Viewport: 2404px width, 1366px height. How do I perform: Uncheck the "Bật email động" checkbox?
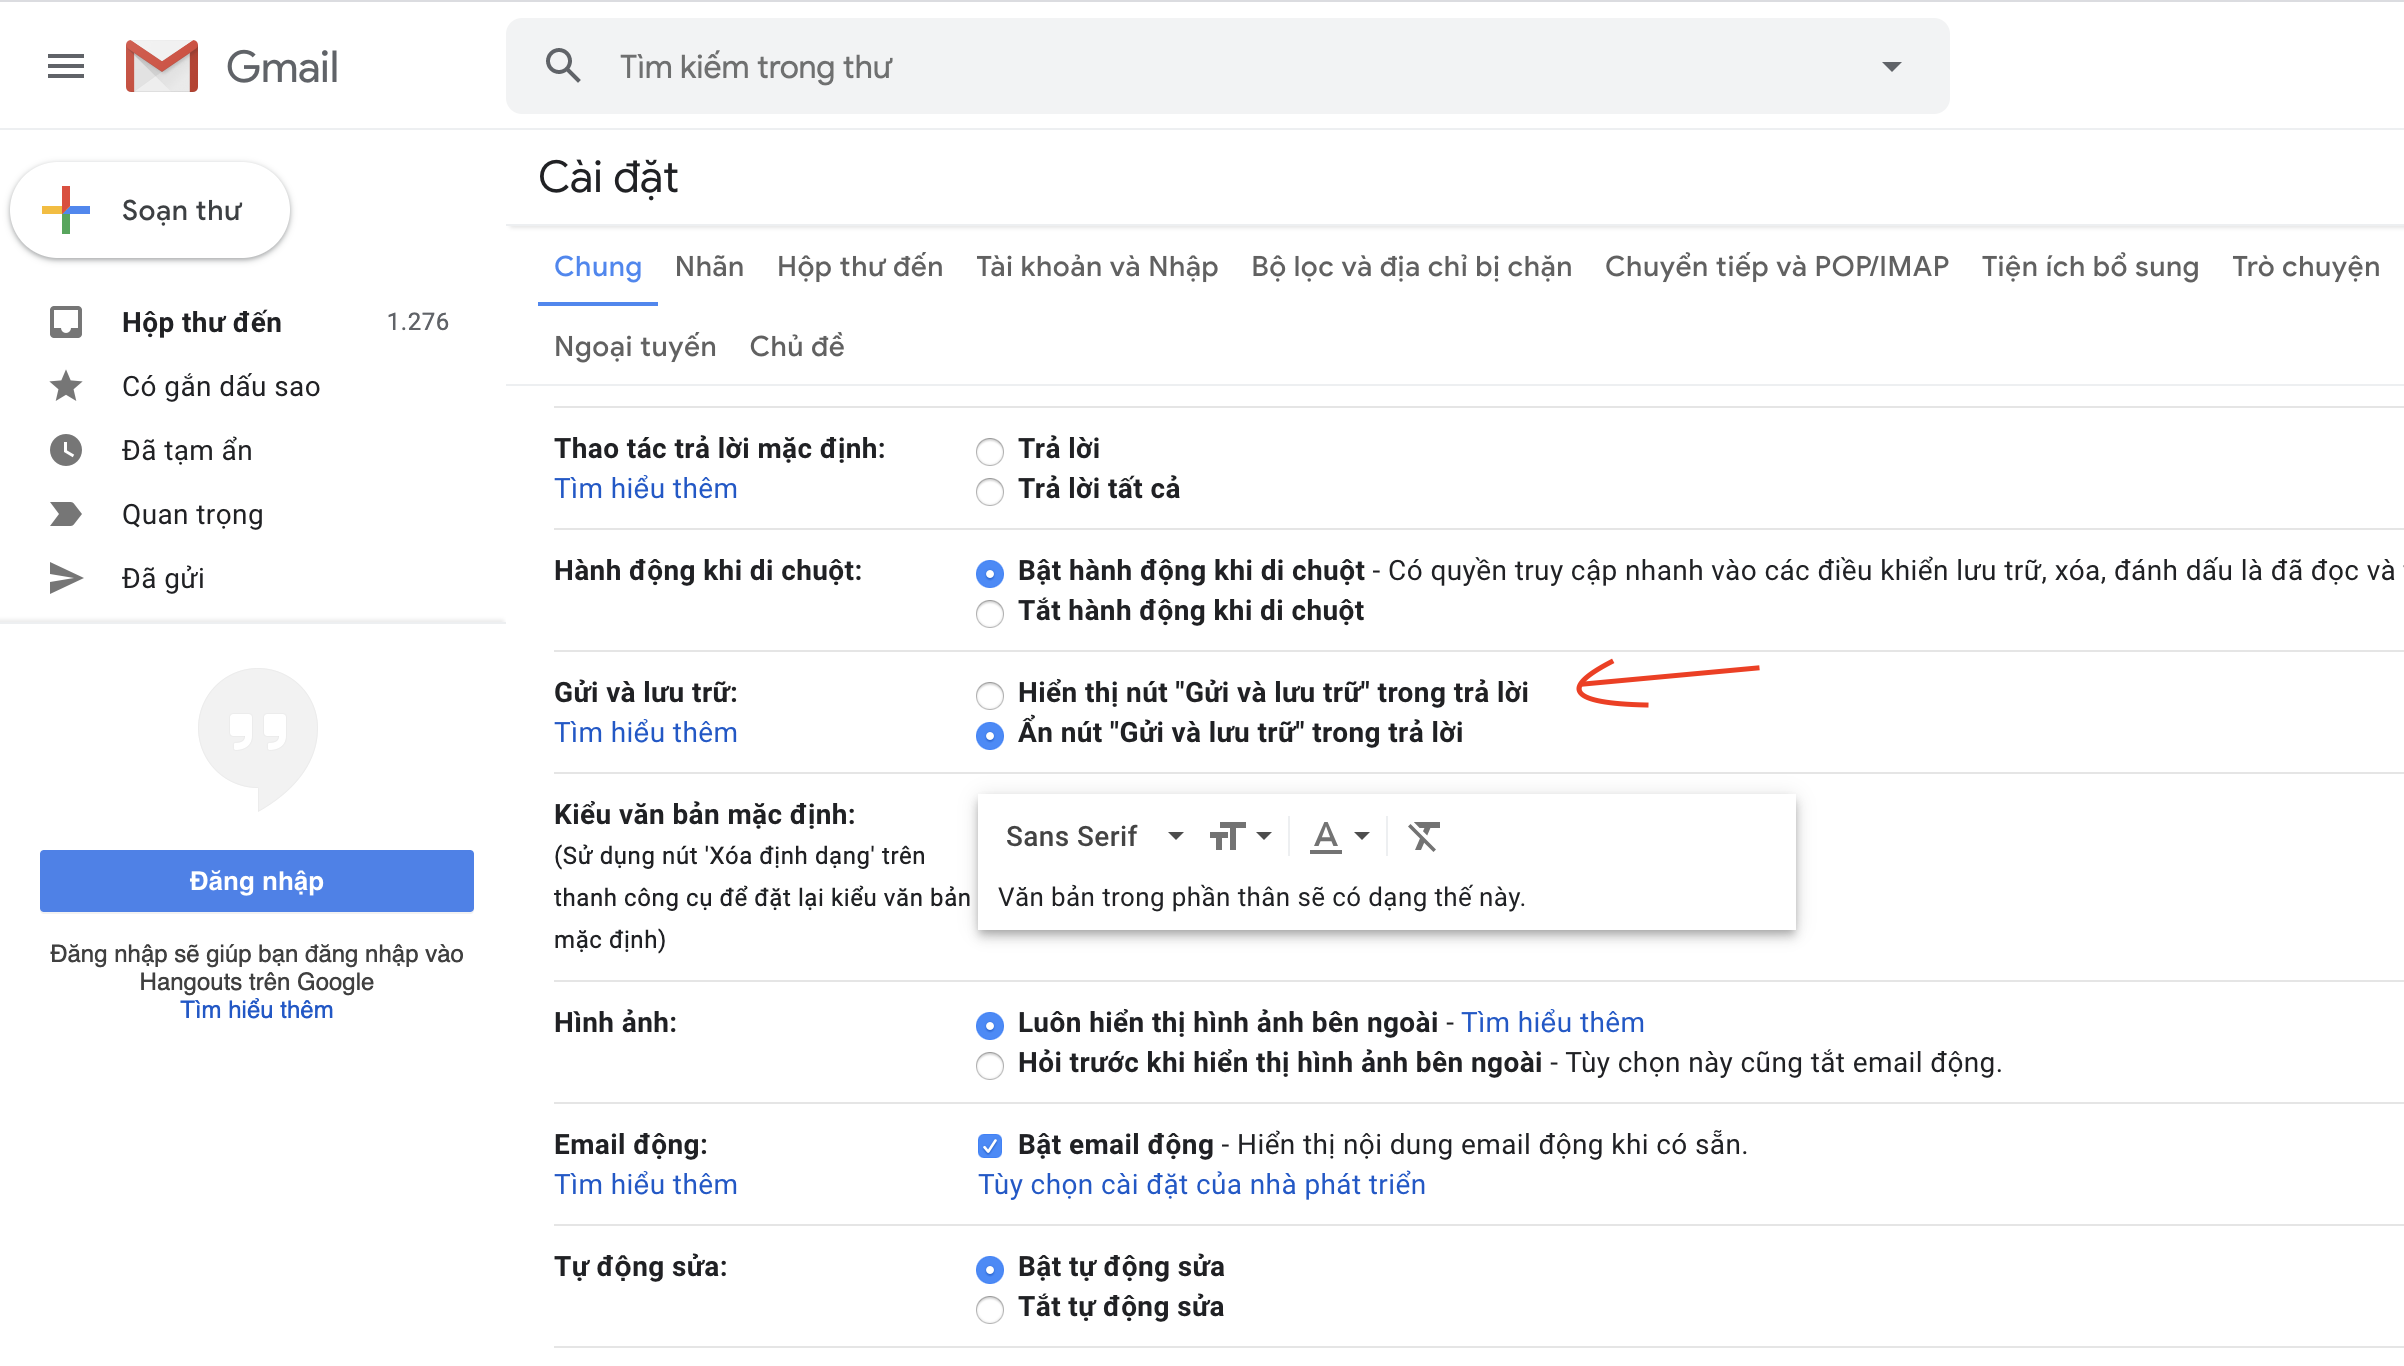(990, 1146)
